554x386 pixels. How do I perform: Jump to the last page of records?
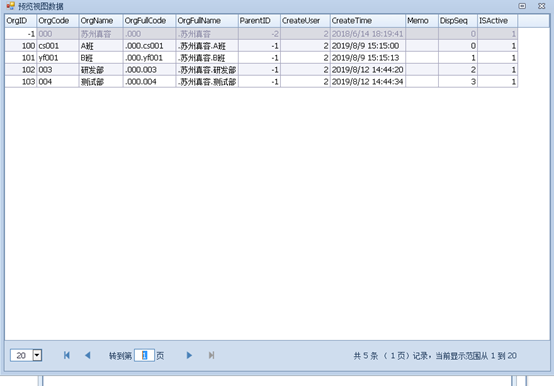tap(211, 355)
